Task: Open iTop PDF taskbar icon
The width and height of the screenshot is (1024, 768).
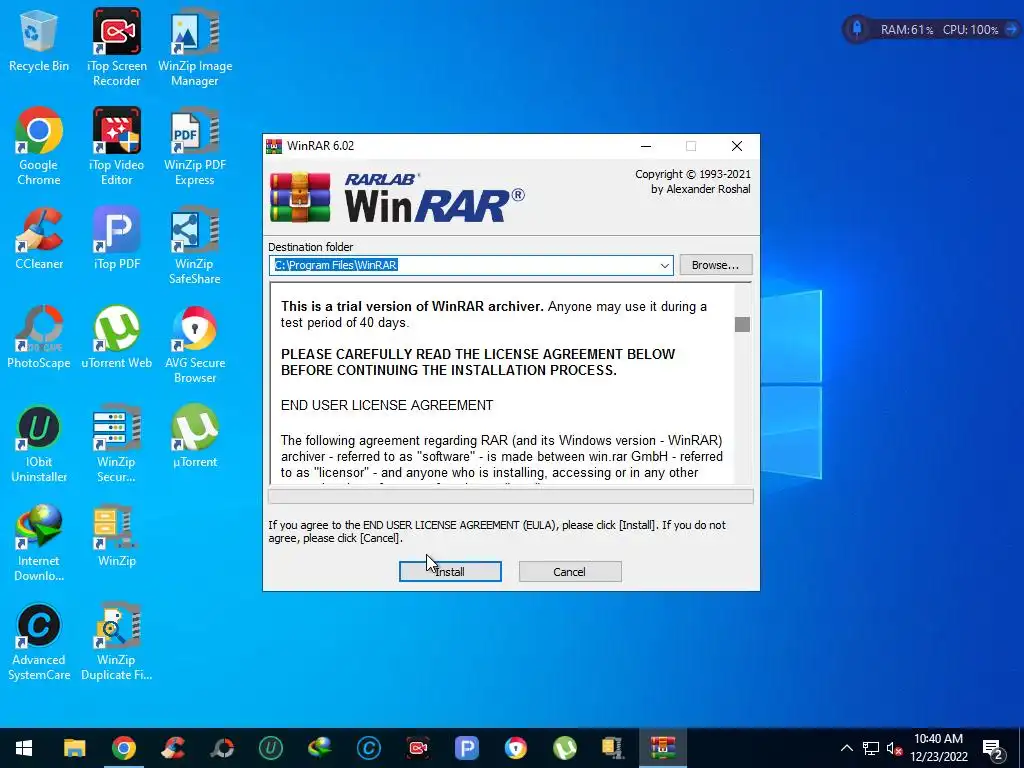Action: pyautogui.click(x=466, y=748)
